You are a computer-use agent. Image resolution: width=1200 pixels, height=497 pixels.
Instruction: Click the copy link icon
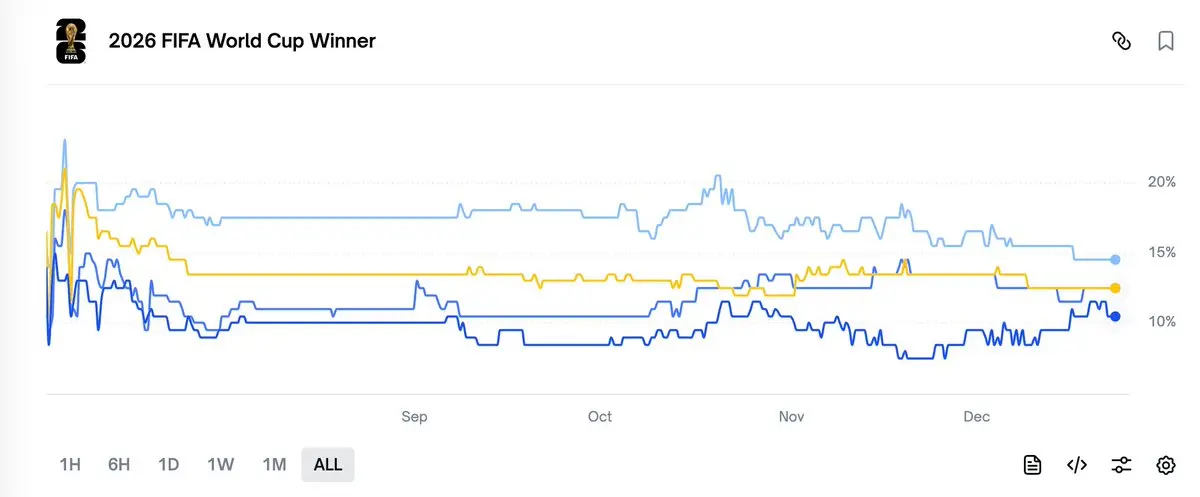click(x=1121, y=41)
